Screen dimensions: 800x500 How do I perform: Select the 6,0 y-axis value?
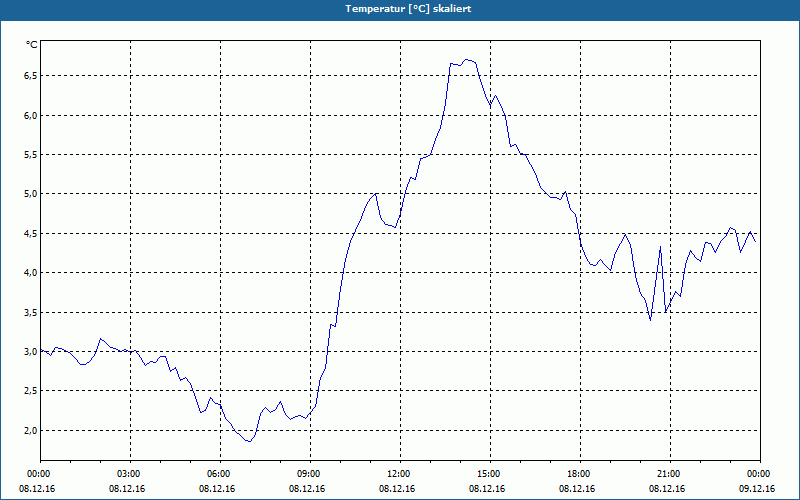point(31,115)
